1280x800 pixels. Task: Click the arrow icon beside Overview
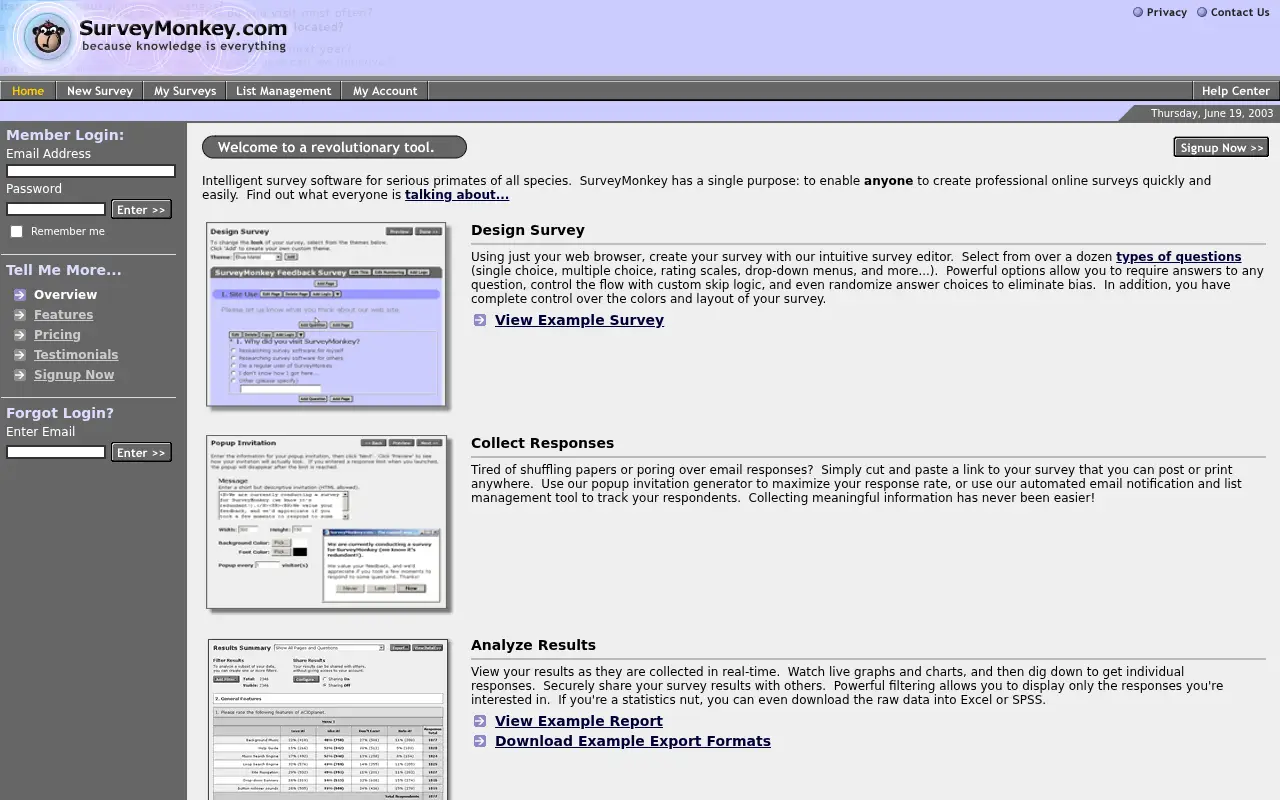coord(20,295)
